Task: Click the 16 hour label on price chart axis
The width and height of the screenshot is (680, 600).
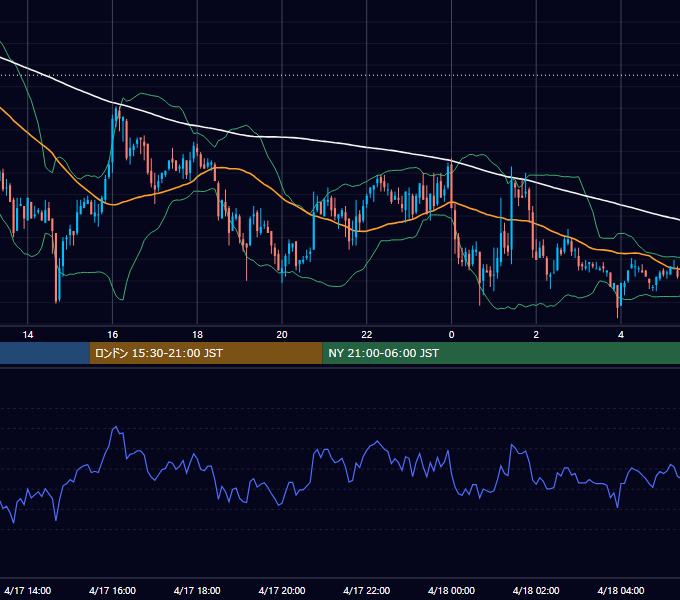Action: tap(112, 335)
